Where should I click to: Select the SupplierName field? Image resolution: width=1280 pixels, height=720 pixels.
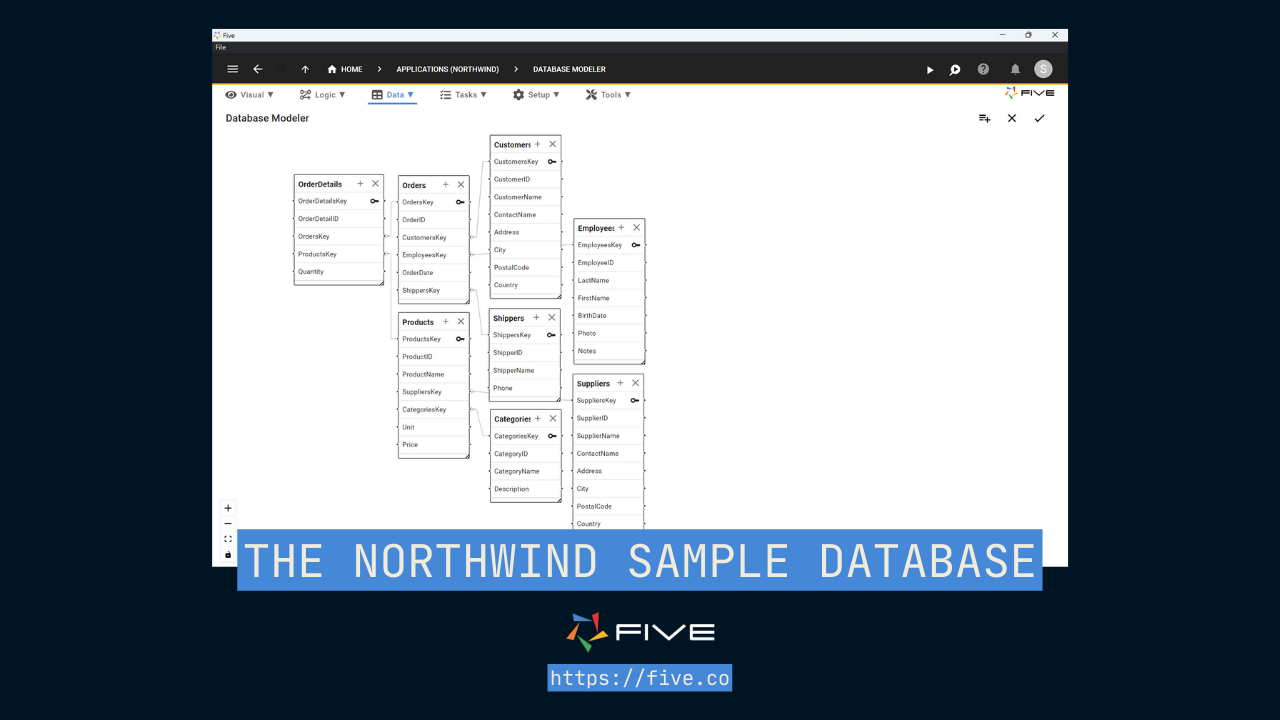[608, 436]
